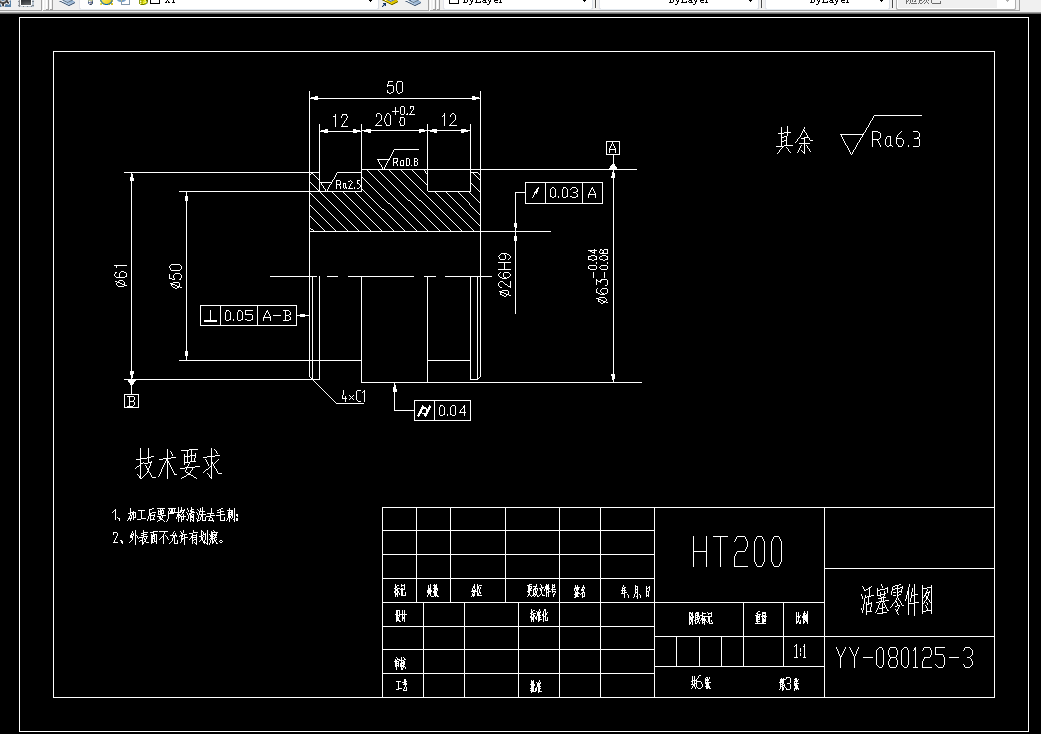This screenshot has width=1041, height=734.
Task: Select the 活塞零件图 drawing title
Action: [x=898, y=600]
